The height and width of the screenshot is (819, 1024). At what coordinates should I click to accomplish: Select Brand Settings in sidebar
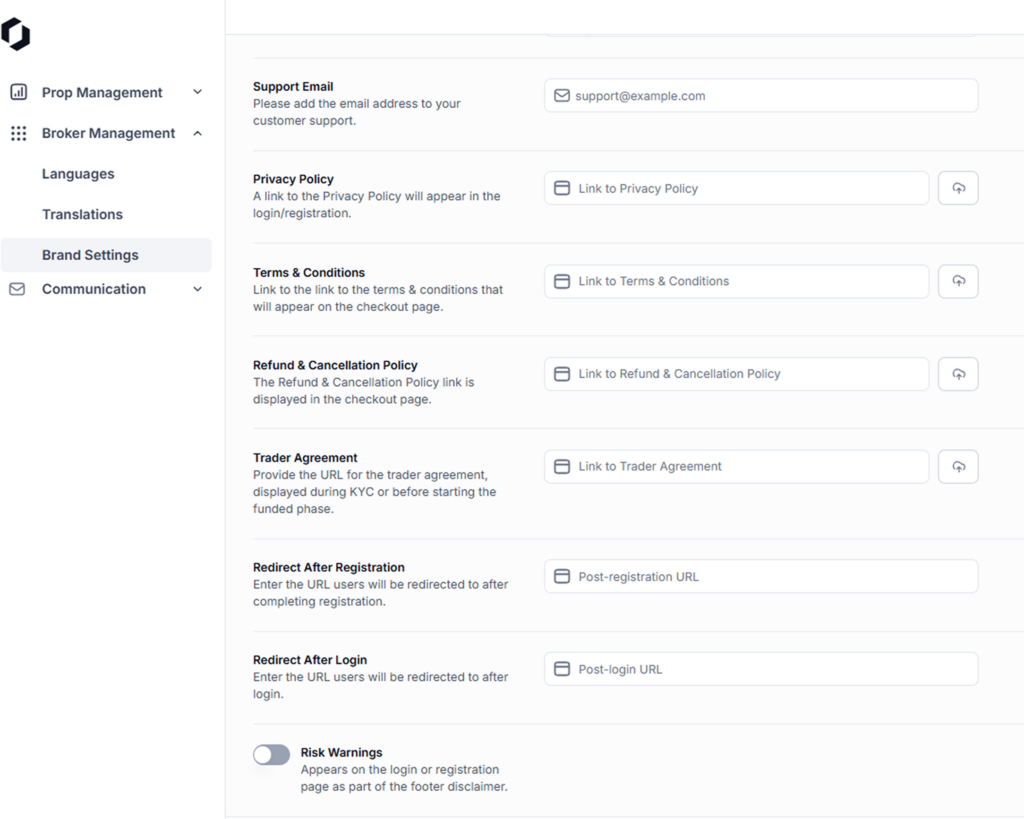pos(90,255)
